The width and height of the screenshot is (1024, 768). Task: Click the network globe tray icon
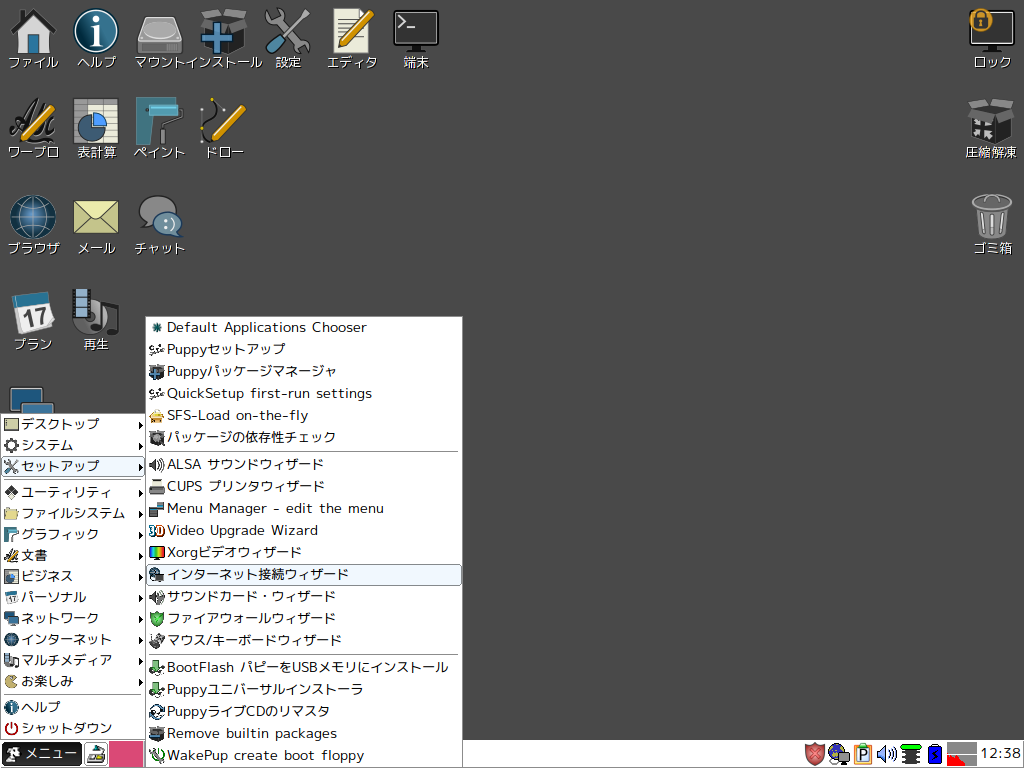(839, 754)
